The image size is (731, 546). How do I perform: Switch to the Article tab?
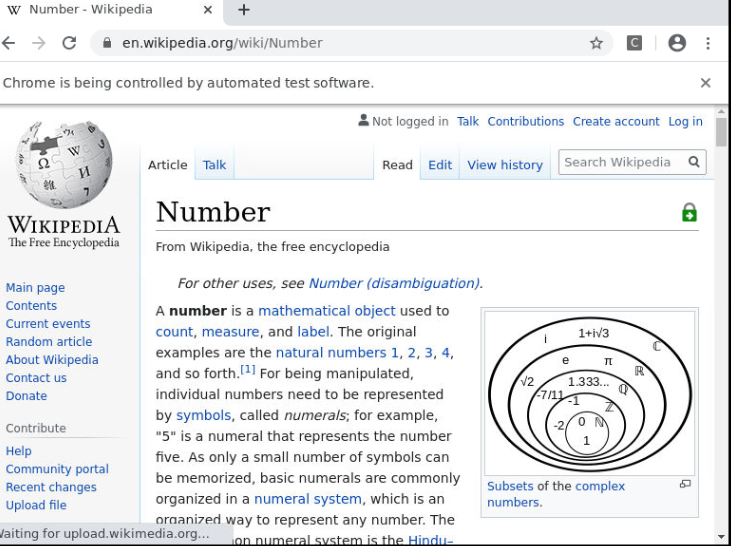(167, 165)
